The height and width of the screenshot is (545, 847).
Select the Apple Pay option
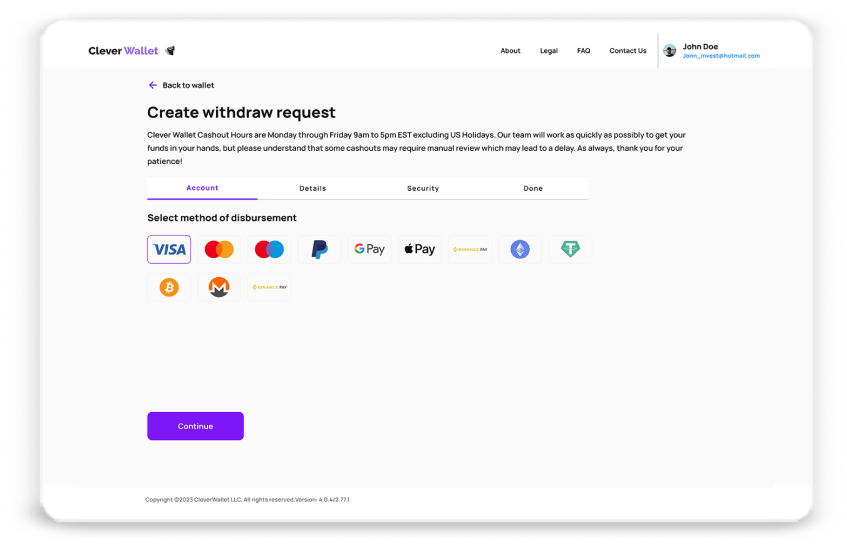click(x=419, y=249)
